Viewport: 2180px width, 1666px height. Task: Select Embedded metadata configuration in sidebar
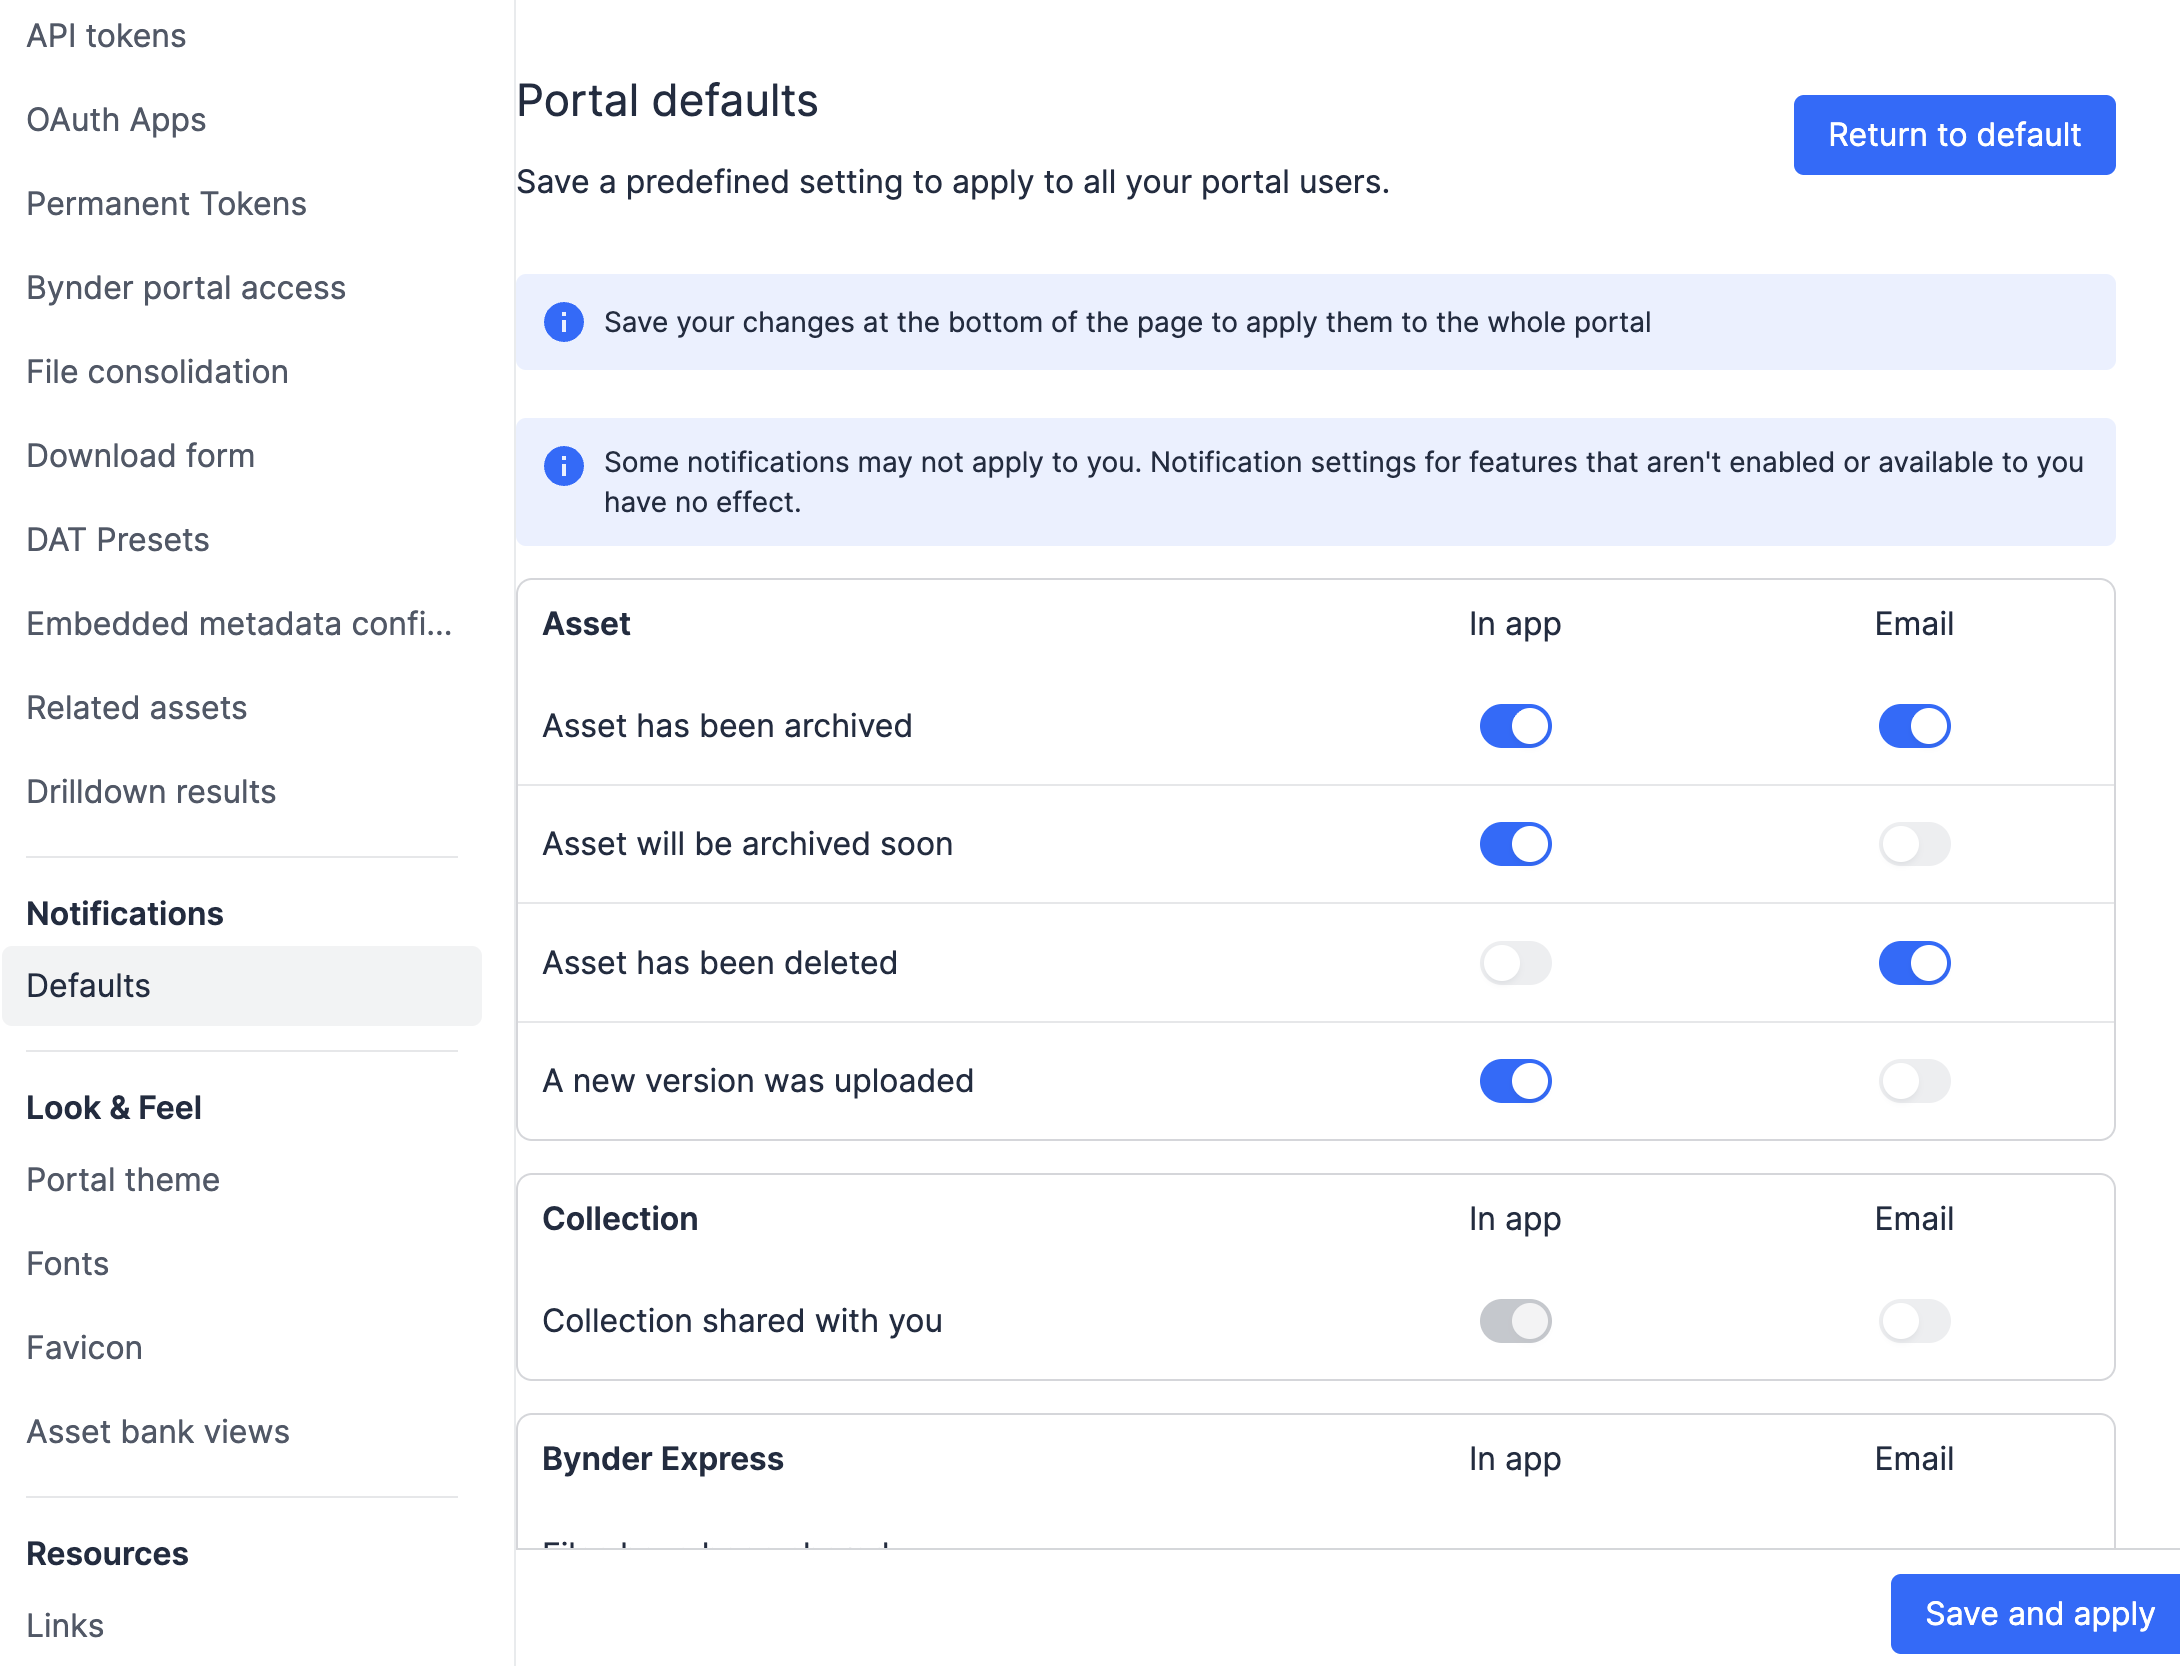pyautogui.click(x=240, y=624)
